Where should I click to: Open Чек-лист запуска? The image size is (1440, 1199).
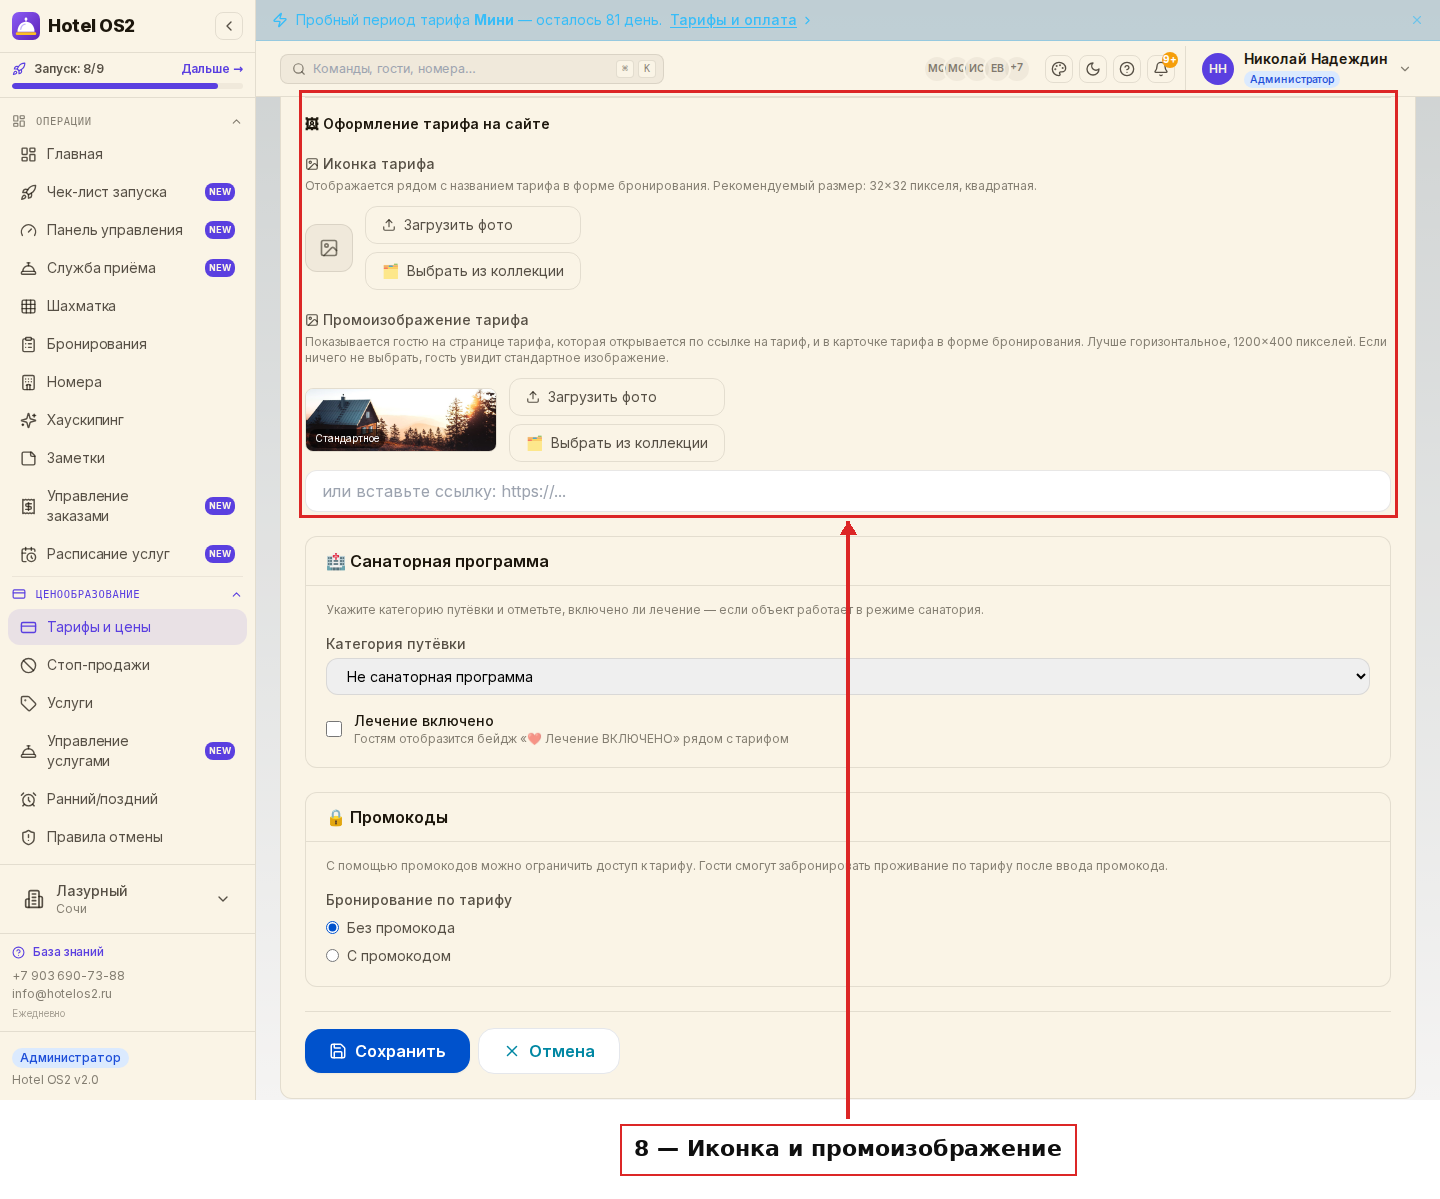[x=127, y=192]
